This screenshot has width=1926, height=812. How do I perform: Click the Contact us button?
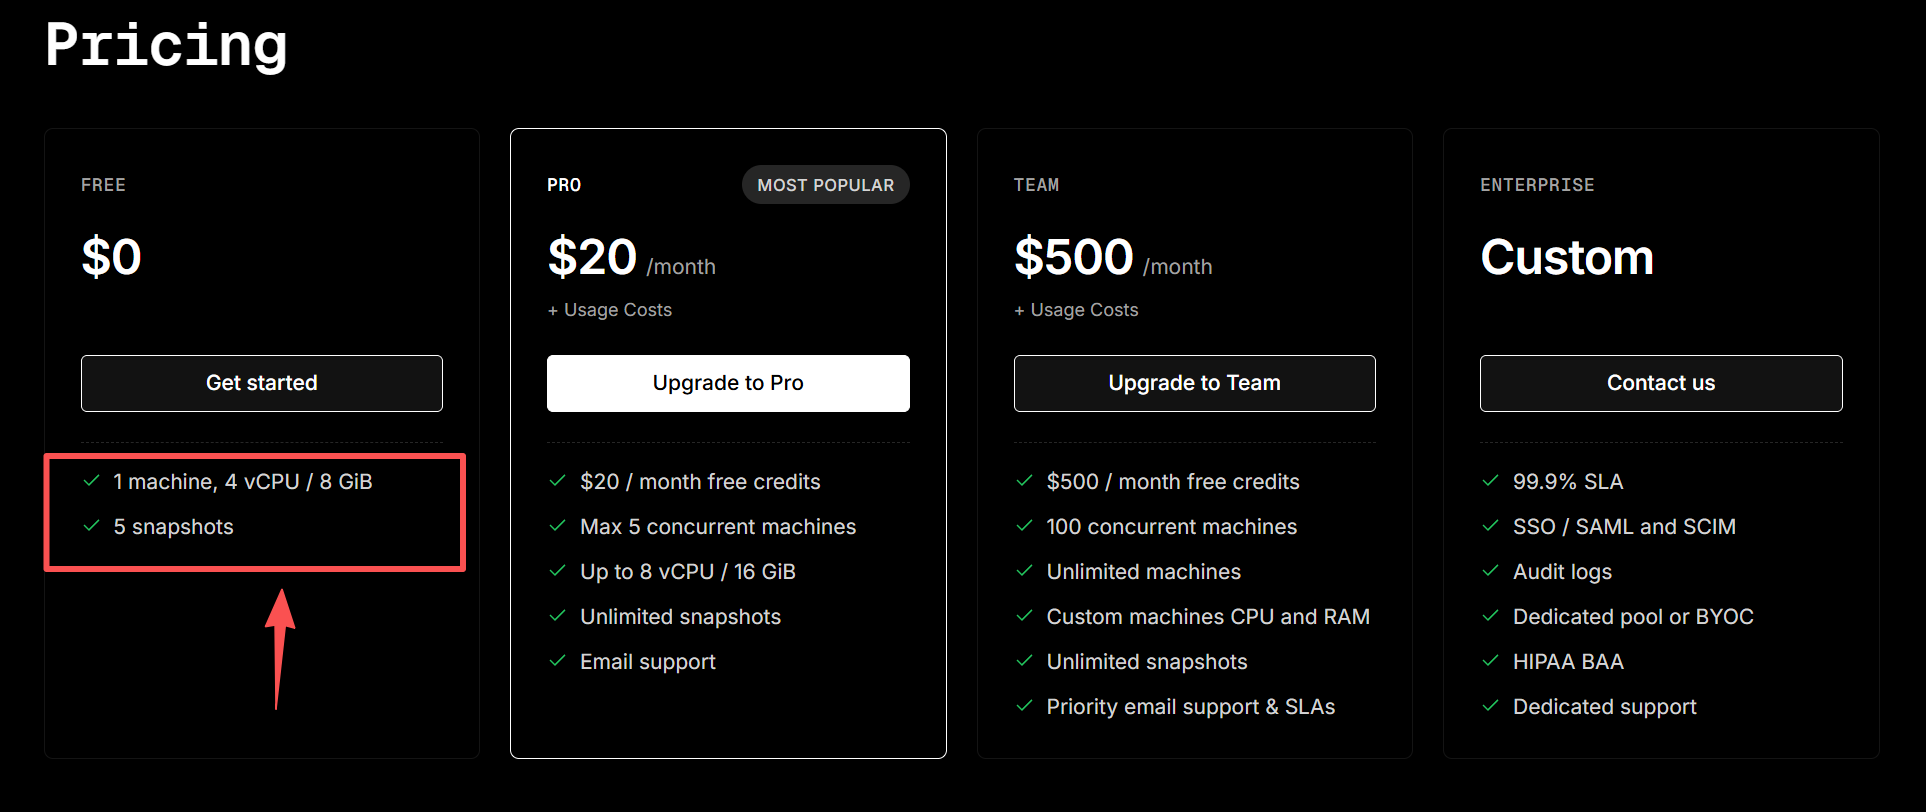pos(1661,383)
